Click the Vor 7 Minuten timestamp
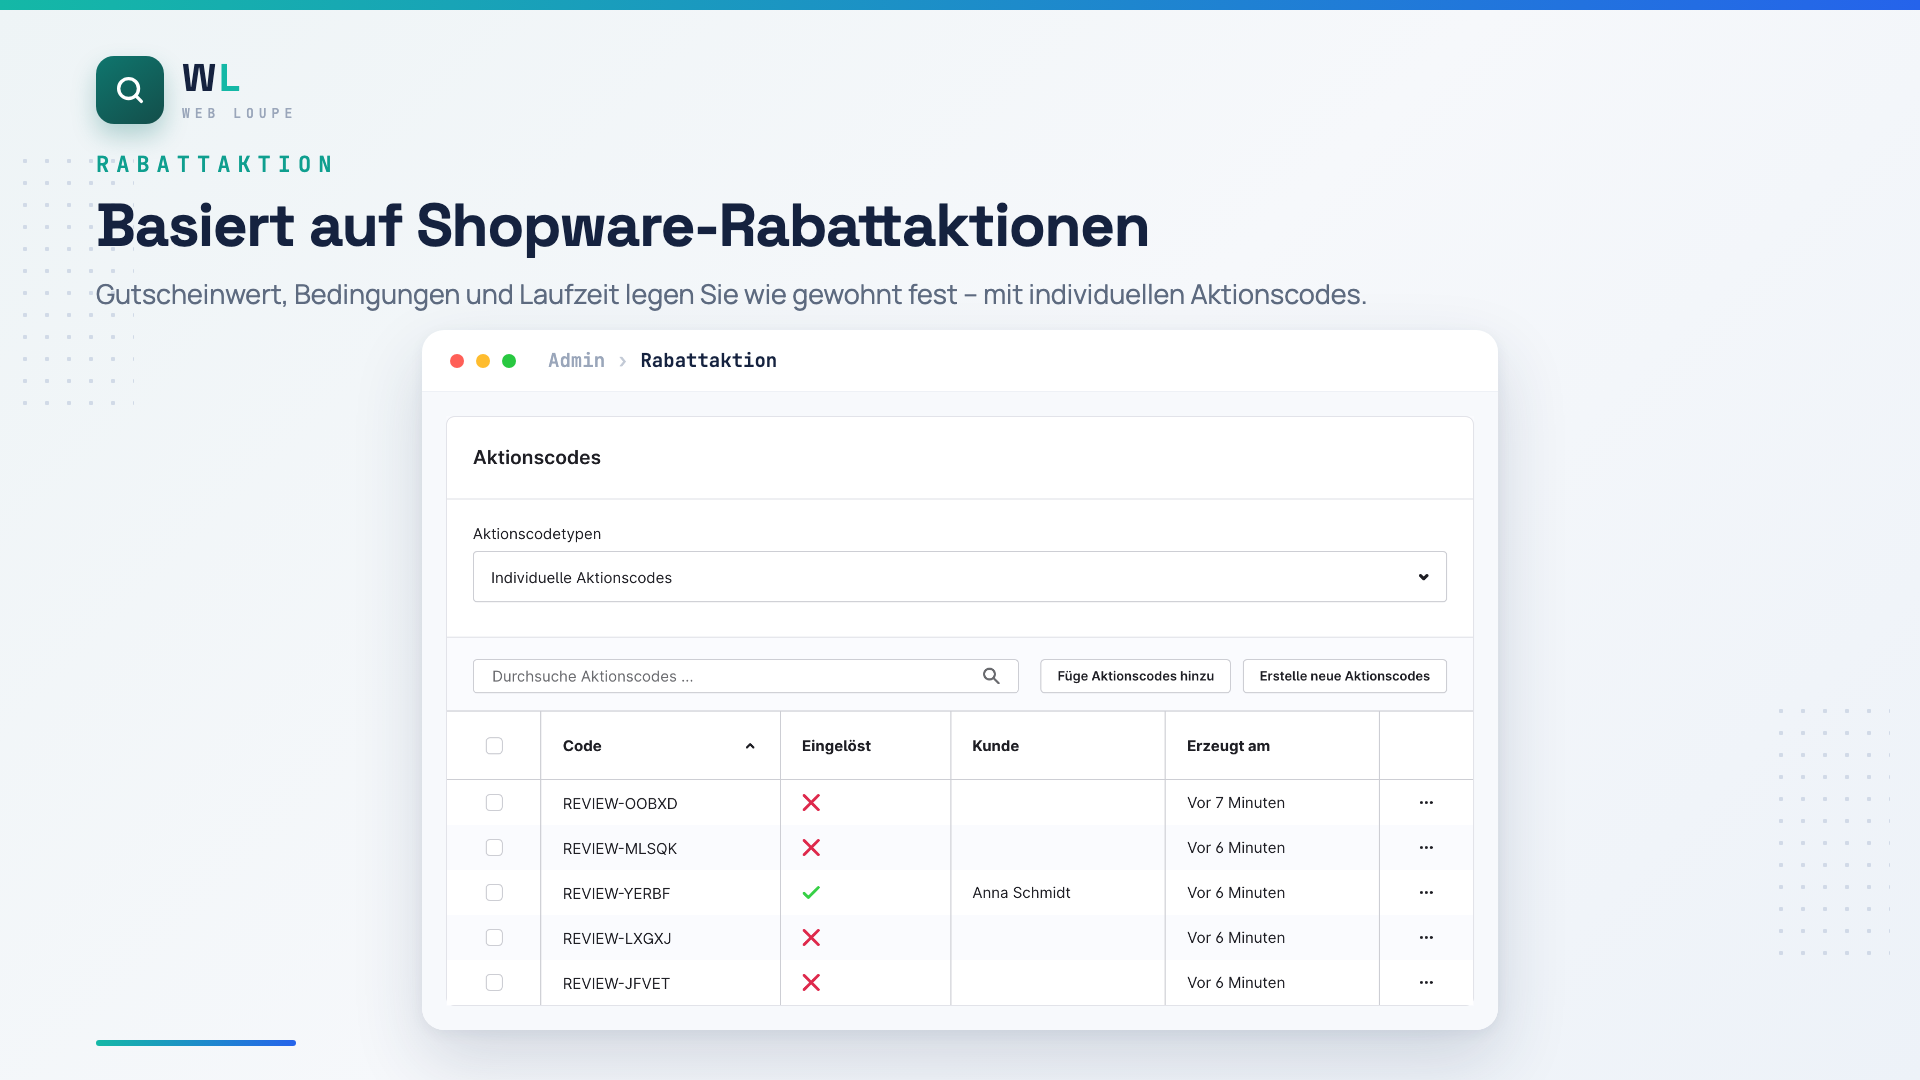The image size is (1920, 1080). (x=1236, y=803)
